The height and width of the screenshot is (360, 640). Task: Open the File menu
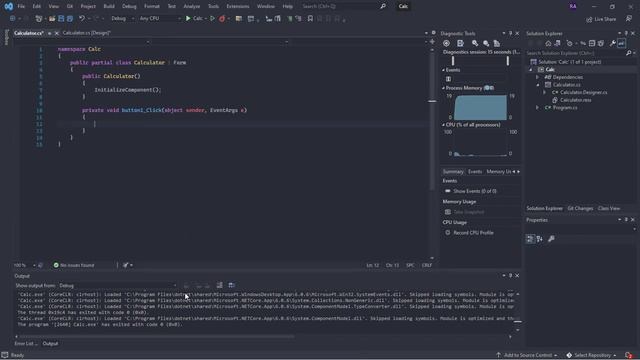[21, 6]
